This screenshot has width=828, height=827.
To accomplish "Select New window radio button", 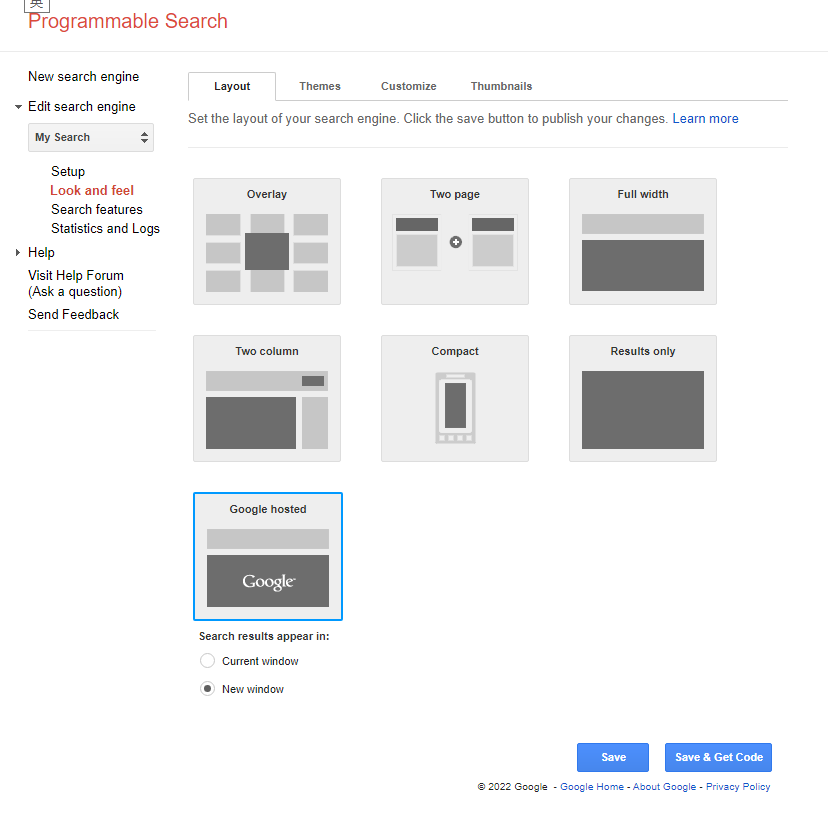I will [x=208, y=689].
